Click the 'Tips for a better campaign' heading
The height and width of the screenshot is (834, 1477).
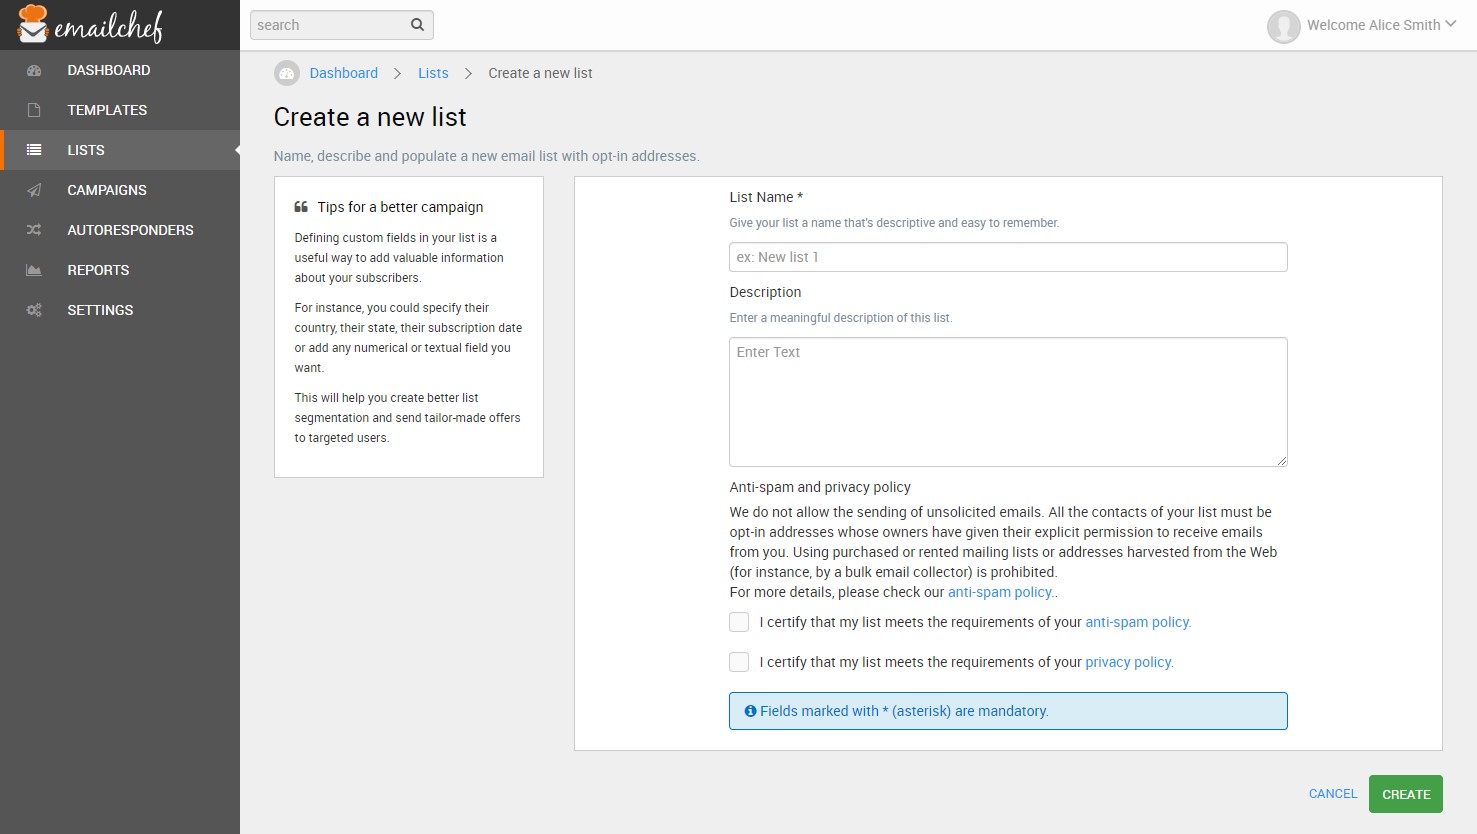pos(400,207)
